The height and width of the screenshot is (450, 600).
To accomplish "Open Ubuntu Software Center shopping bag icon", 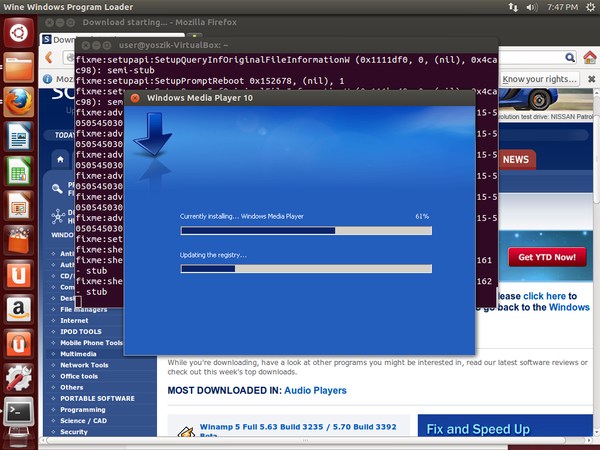I will pyautogui.click(x=18, y=240).
